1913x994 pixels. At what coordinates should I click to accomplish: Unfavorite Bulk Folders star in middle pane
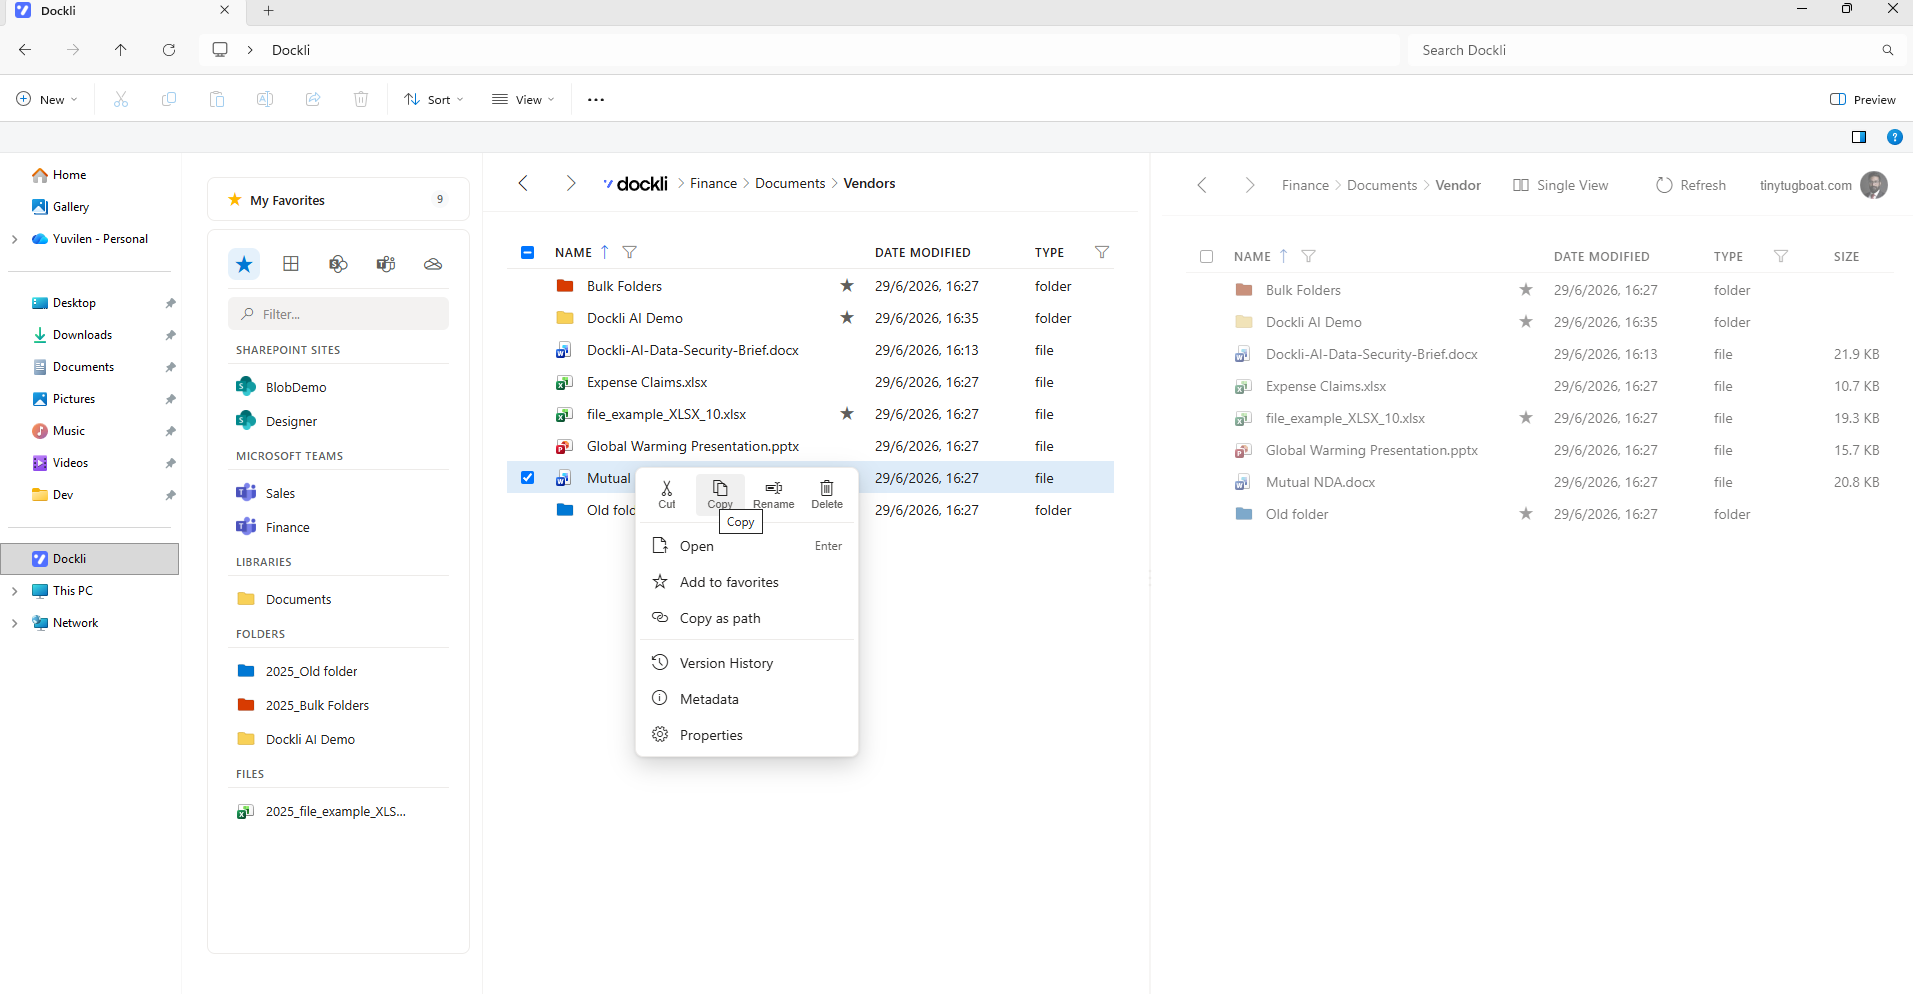847,286
